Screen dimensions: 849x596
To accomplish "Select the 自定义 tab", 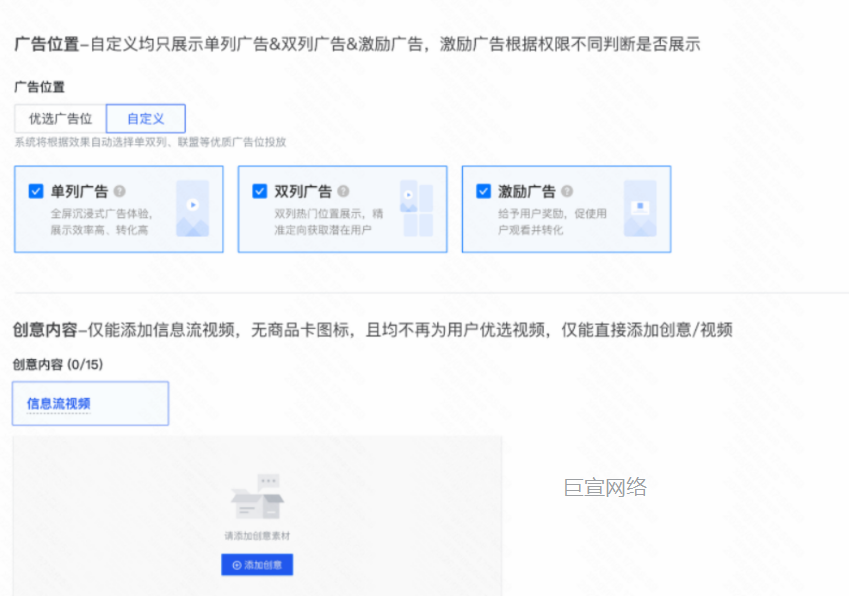I will (x=148, y=118).
